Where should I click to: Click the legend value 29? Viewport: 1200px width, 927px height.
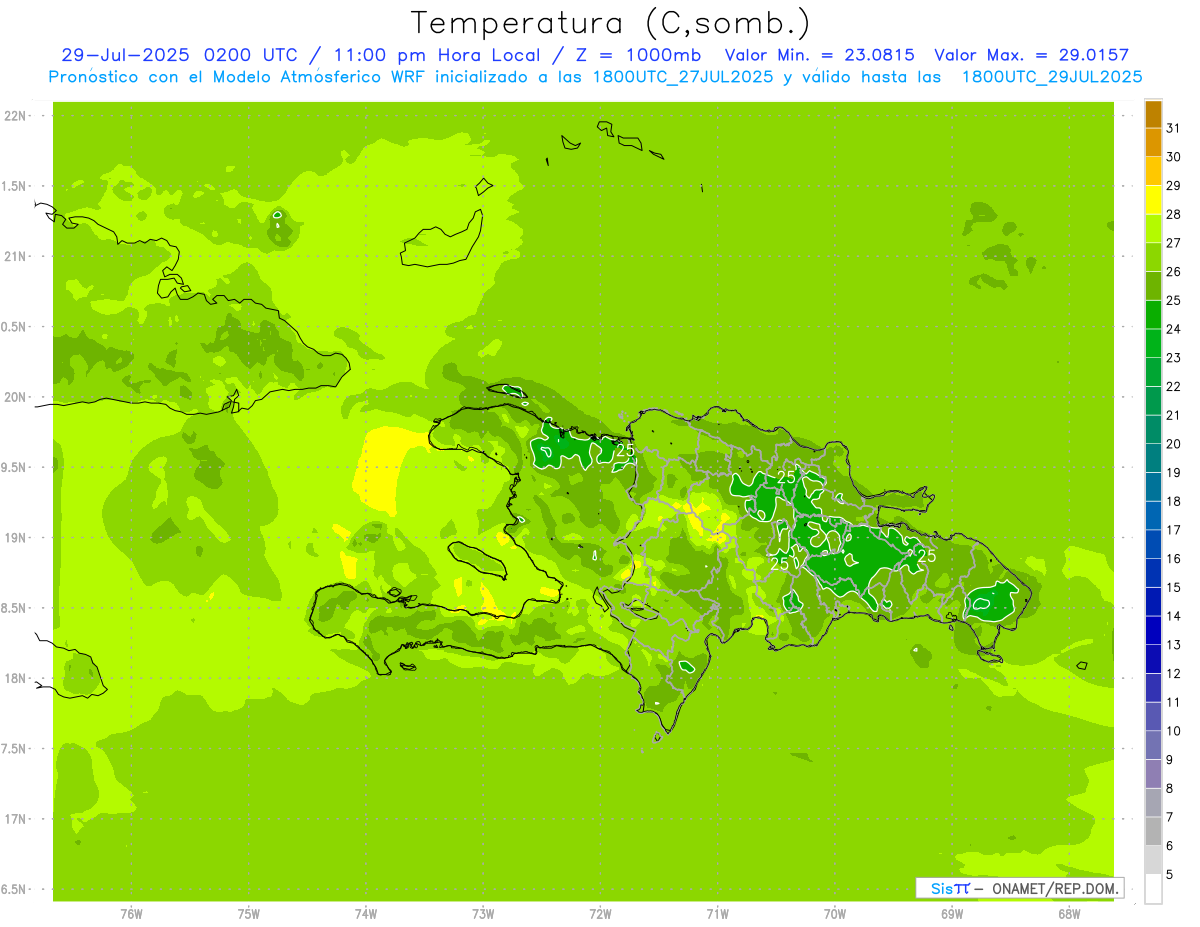click(x=1173, y=185)
